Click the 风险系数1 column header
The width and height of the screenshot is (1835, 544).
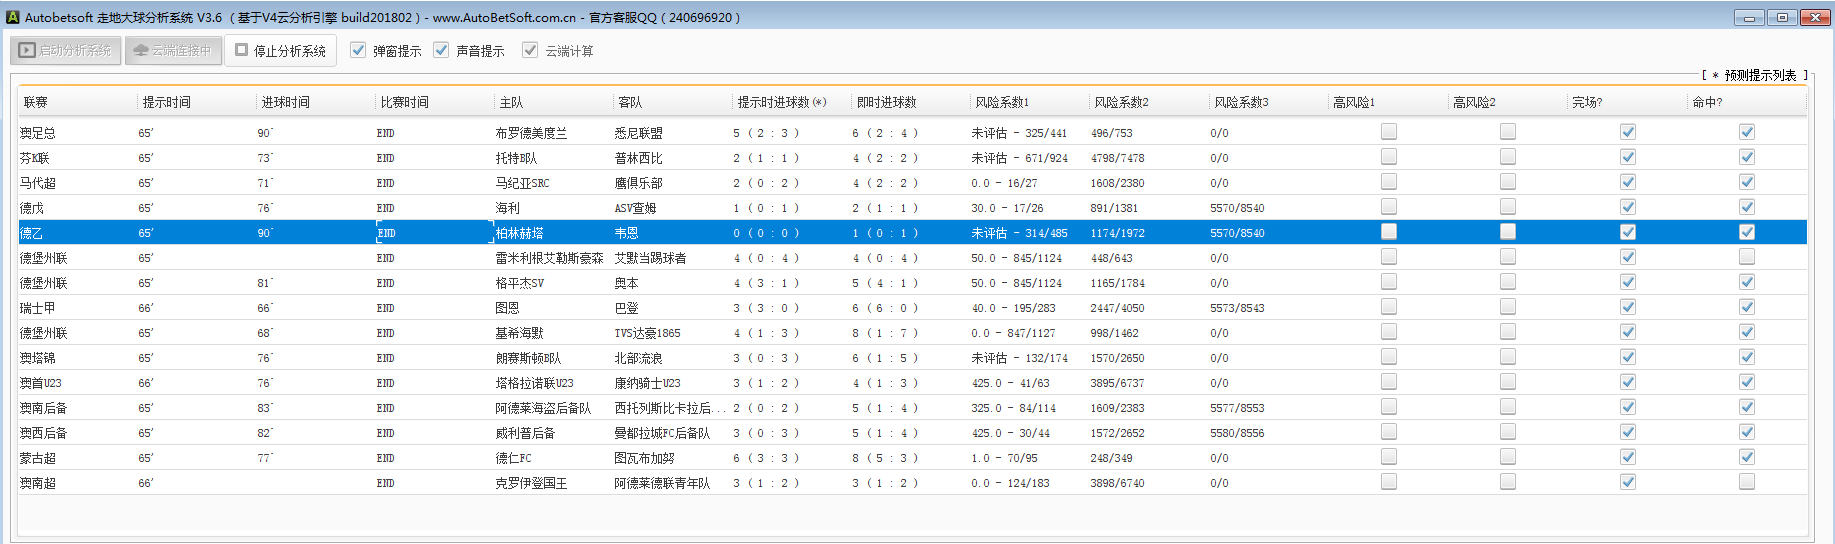(x=1001, y=102)
